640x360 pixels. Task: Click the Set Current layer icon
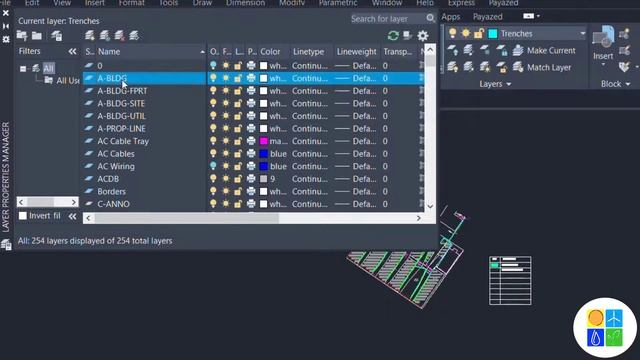[134, 36]
